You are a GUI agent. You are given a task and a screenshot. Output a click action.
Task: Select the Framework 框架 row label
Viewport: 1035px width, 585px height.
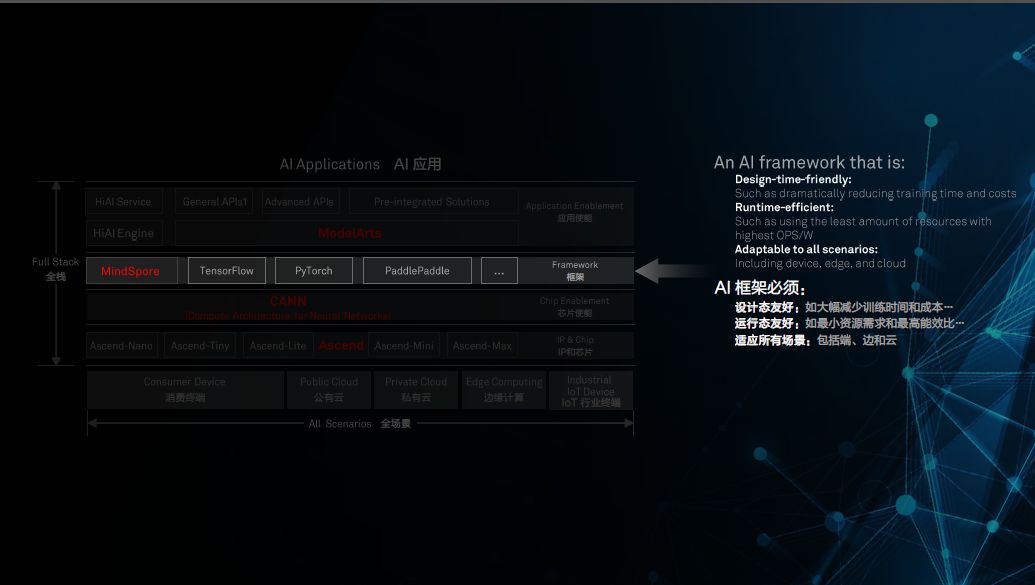tap(575, 271)
